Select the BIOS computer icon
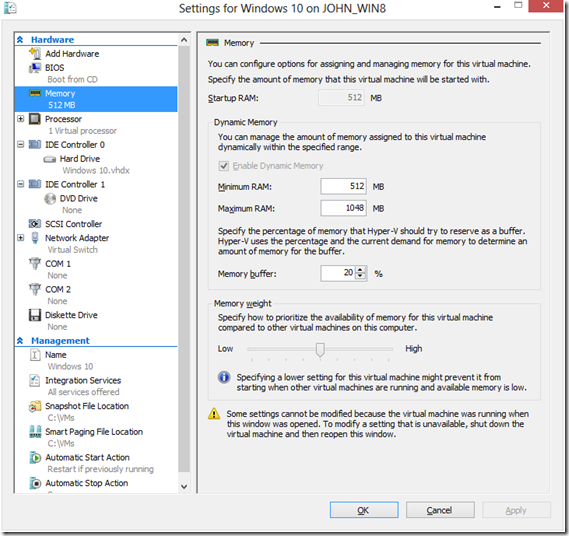The width and height of the screenshot is (569, 536). [x=35, y=68]
